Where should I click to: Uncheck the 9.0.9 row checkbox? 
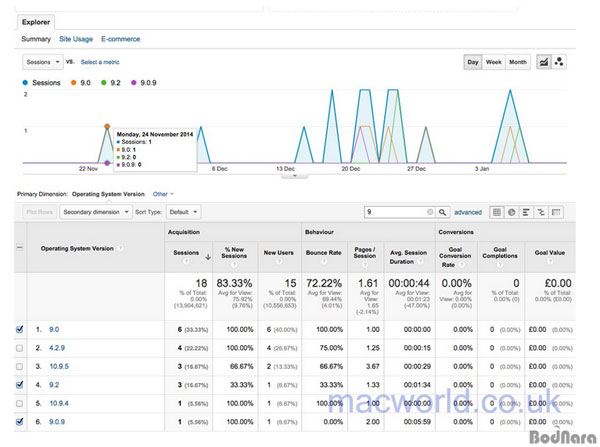click(x=20, y=422)
